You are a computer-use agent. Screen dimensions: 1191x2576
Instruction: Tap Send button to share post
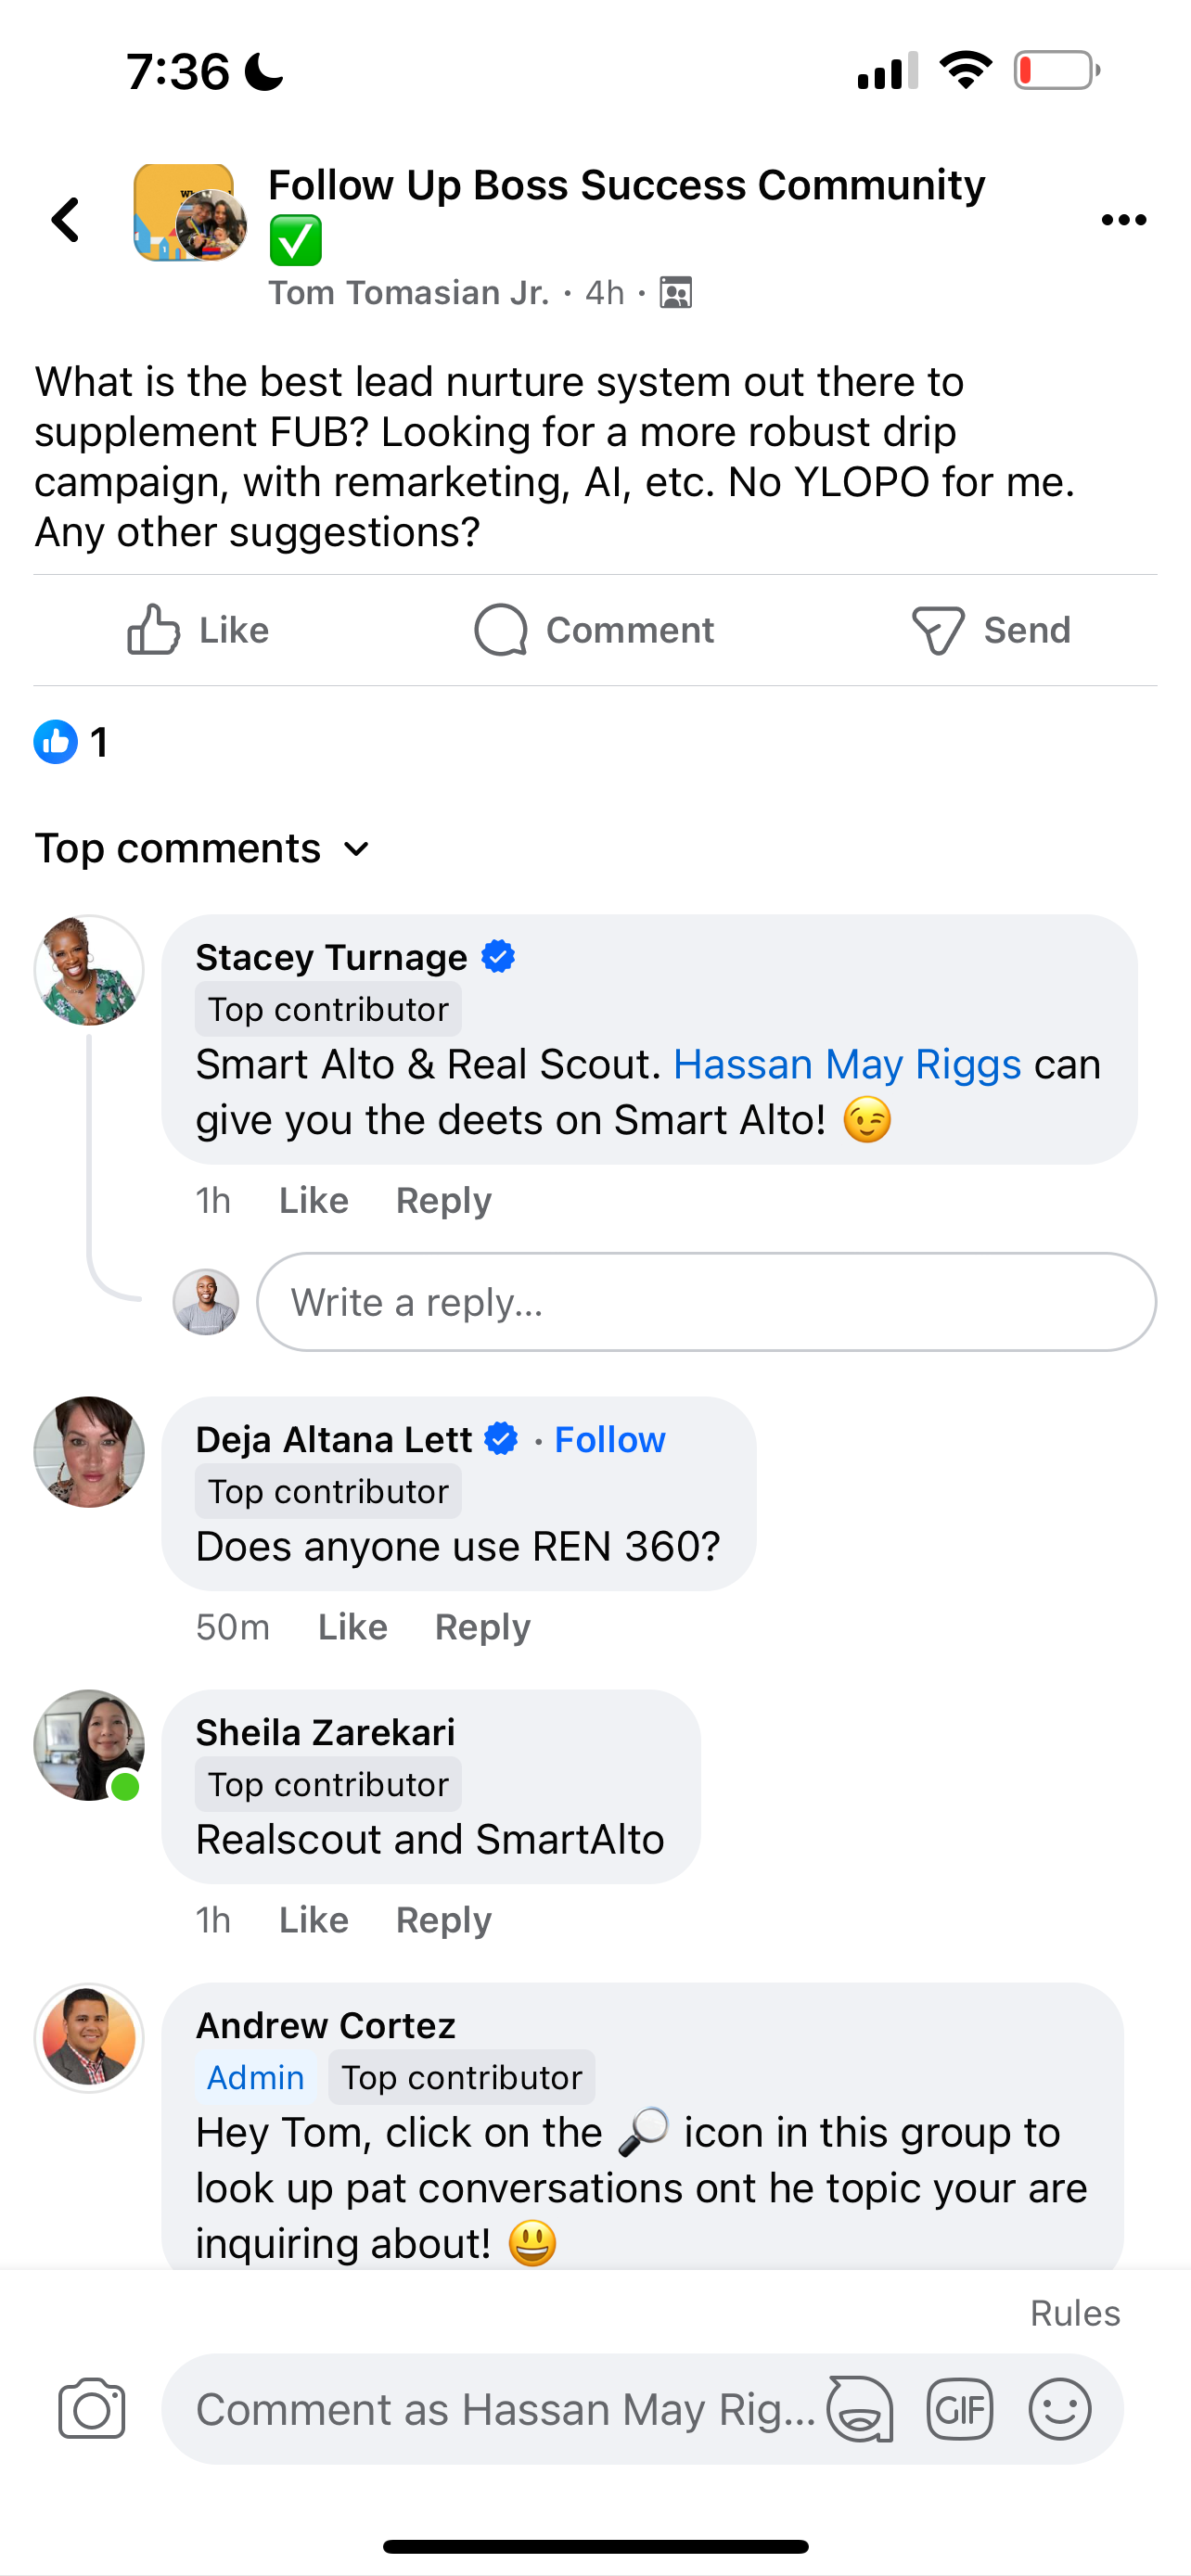[991, 630]
